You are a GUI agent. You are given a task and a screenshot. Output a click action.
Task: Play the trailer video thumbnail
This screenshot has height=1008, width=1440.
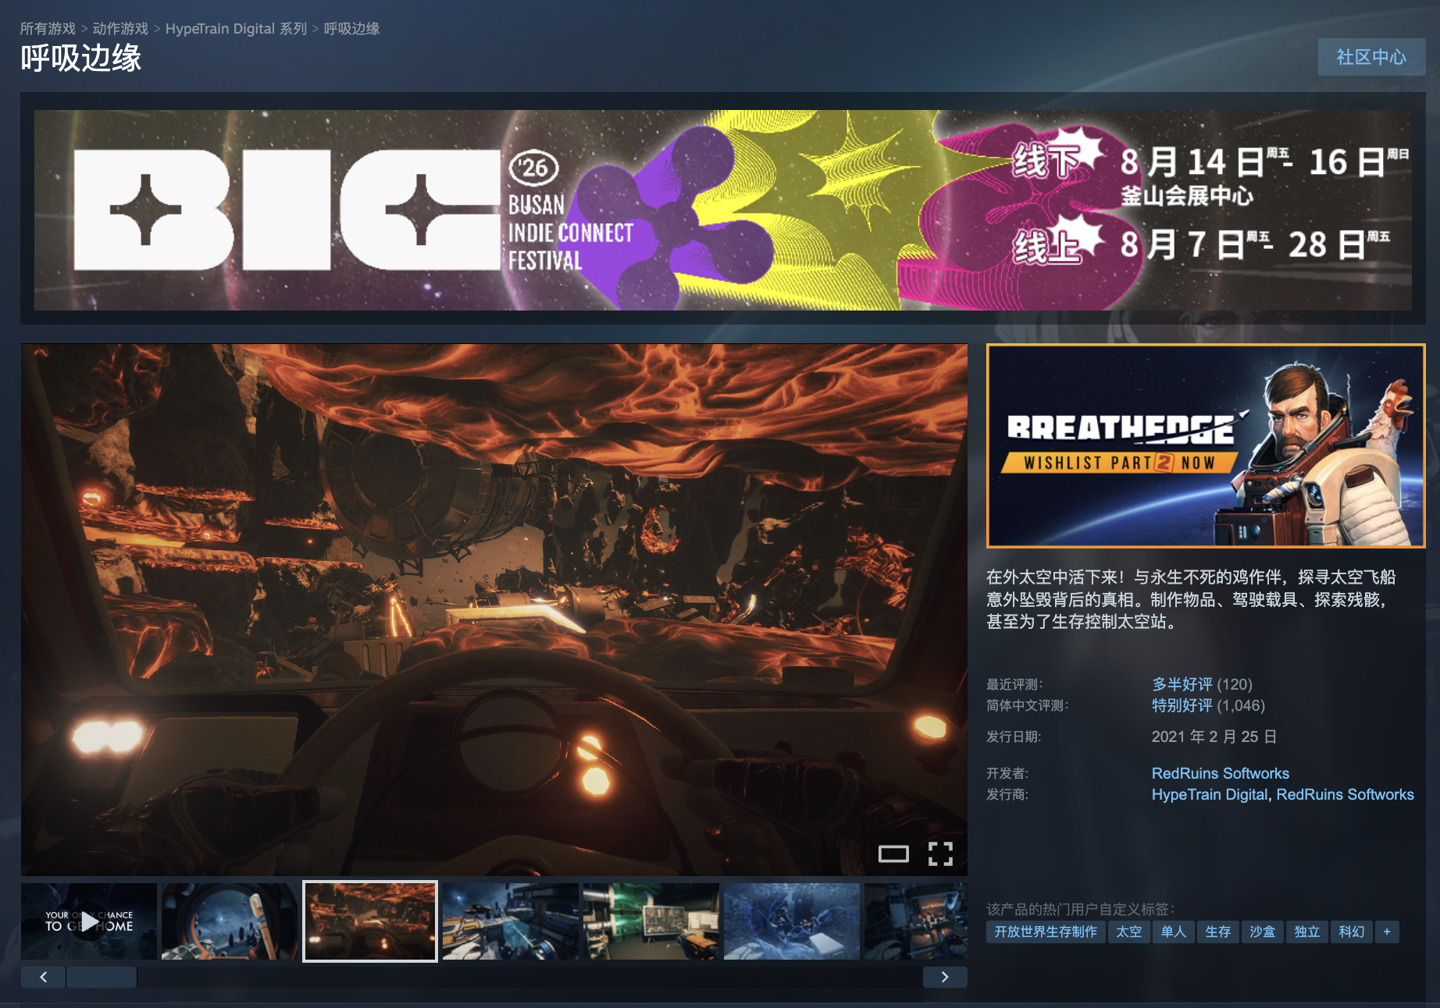click(x=89, y=921)
